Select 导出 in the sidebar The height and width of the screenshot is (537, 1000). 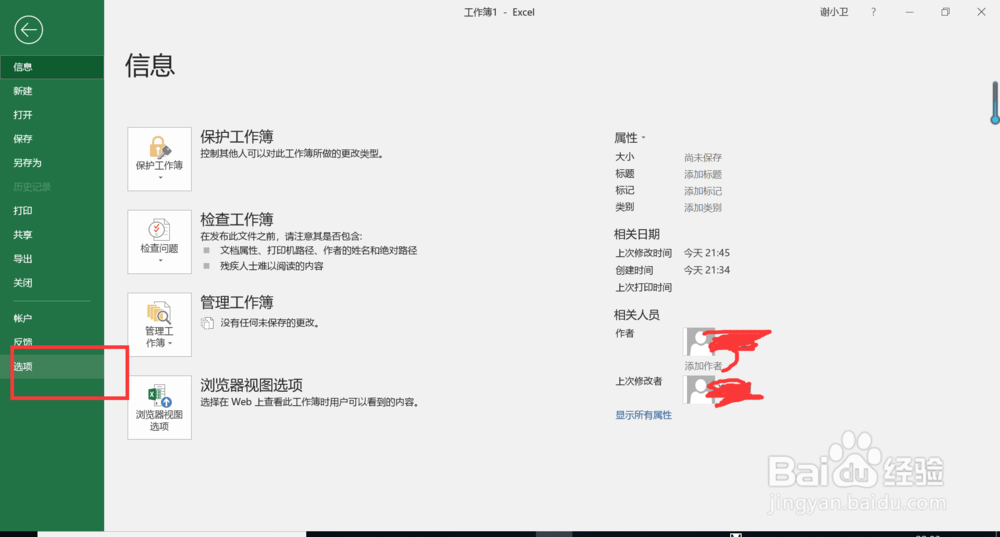[52, 259]
